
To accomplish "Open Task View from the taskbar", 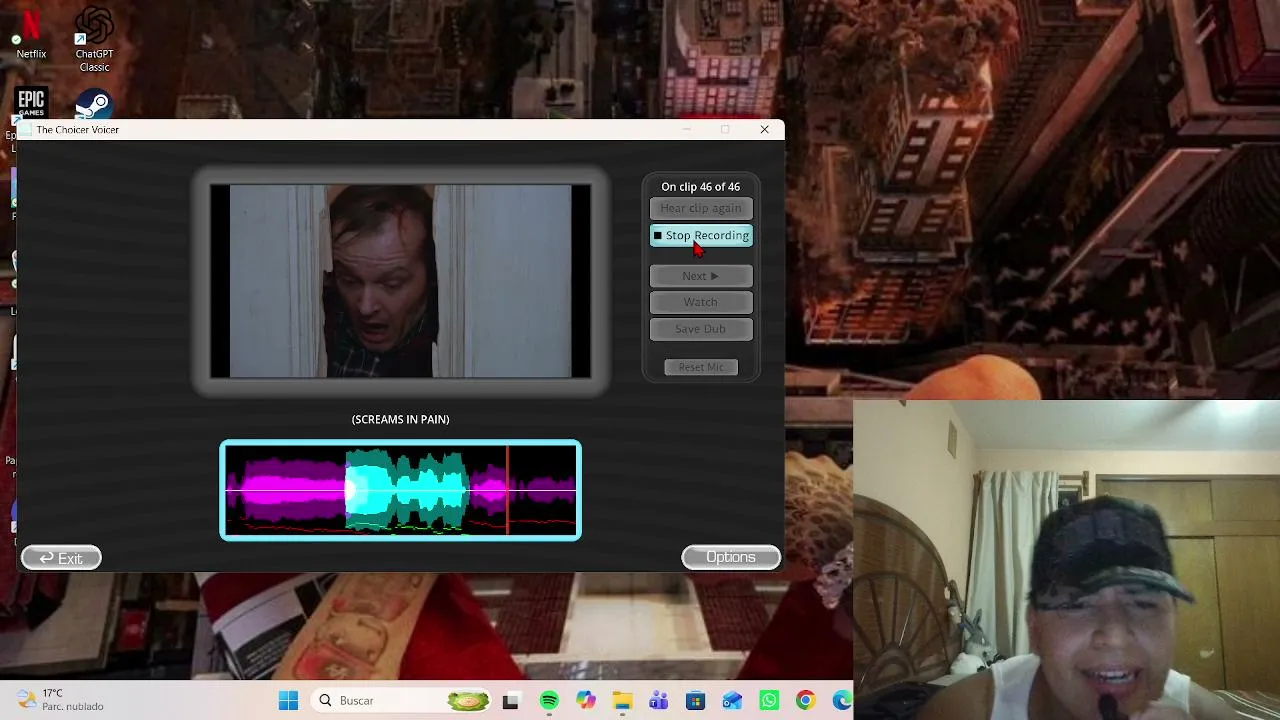I will pyautogui.click(x=510, y=700).
